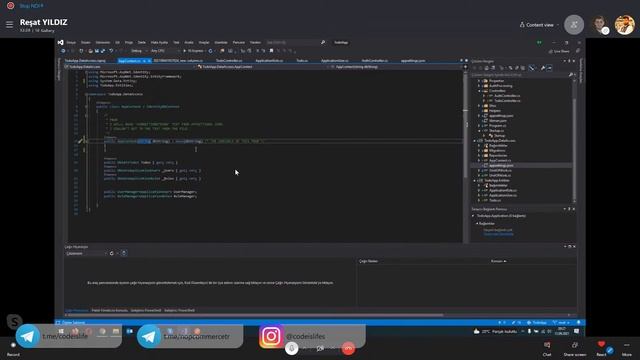Click the Stop NDI link

pos(31,6)
